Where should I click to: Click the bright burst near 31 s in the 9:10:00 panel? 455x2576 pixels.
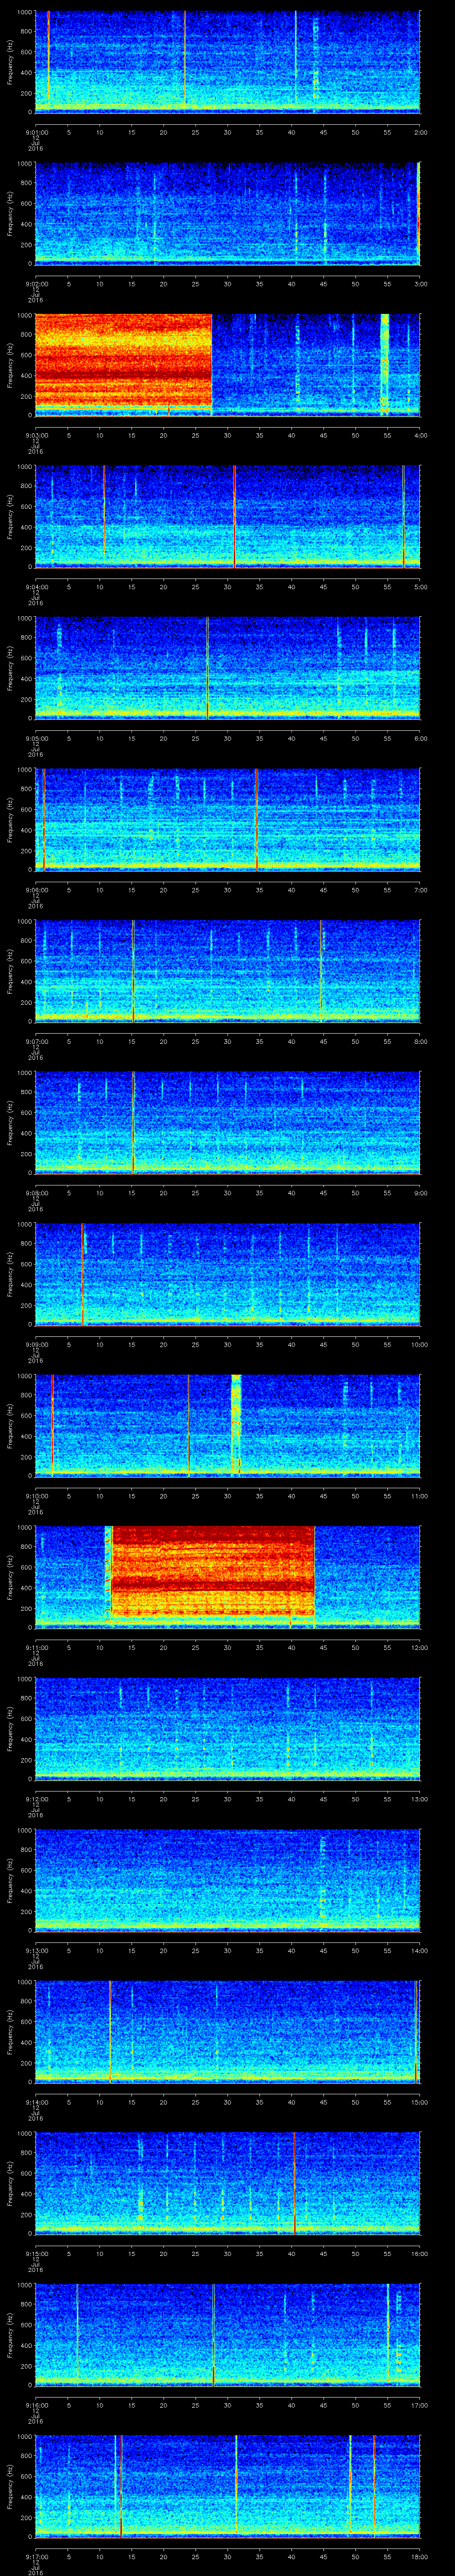tap(236, 1425)
